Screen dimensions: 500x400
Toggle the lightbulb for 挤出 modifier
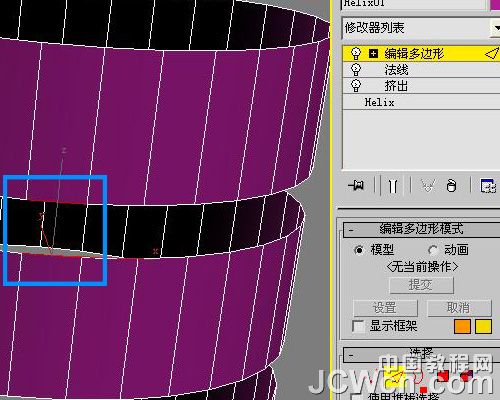click(x=356, y=86)
